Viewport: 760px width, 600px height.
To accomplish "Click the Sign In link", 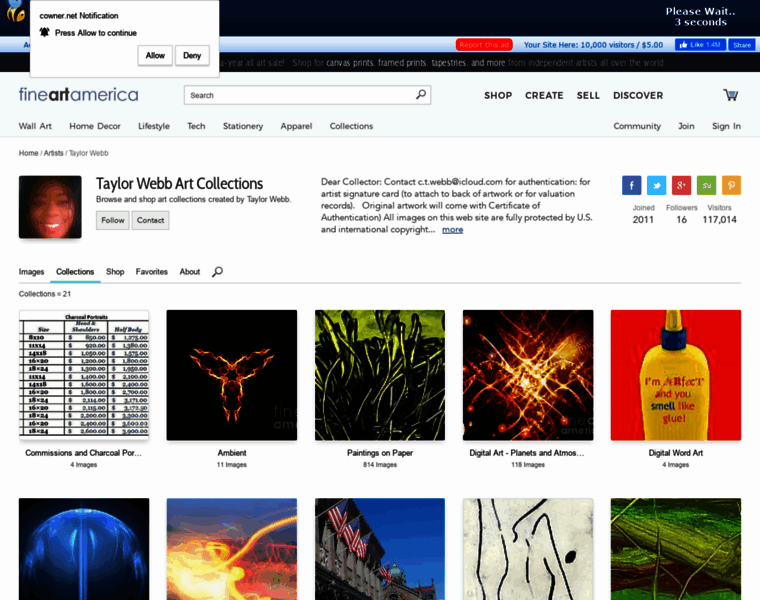I will click(726, 126).
